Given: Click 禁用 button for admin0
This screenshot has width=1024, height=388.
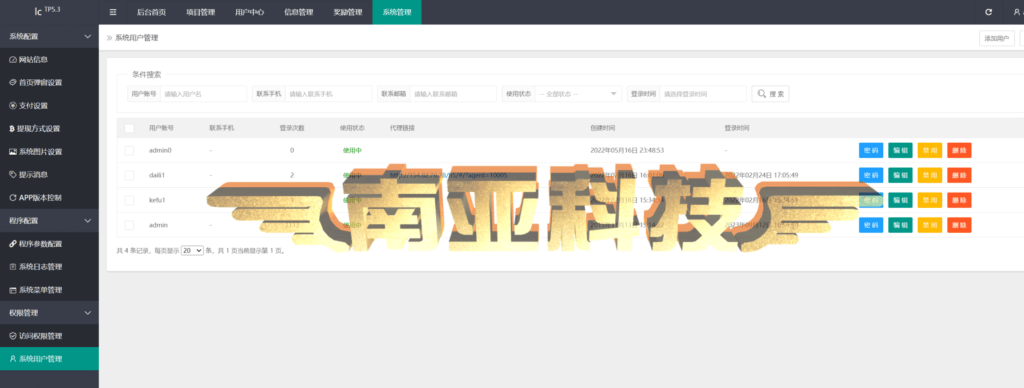Looking at the screenshot, I should (x=929, y=150).
